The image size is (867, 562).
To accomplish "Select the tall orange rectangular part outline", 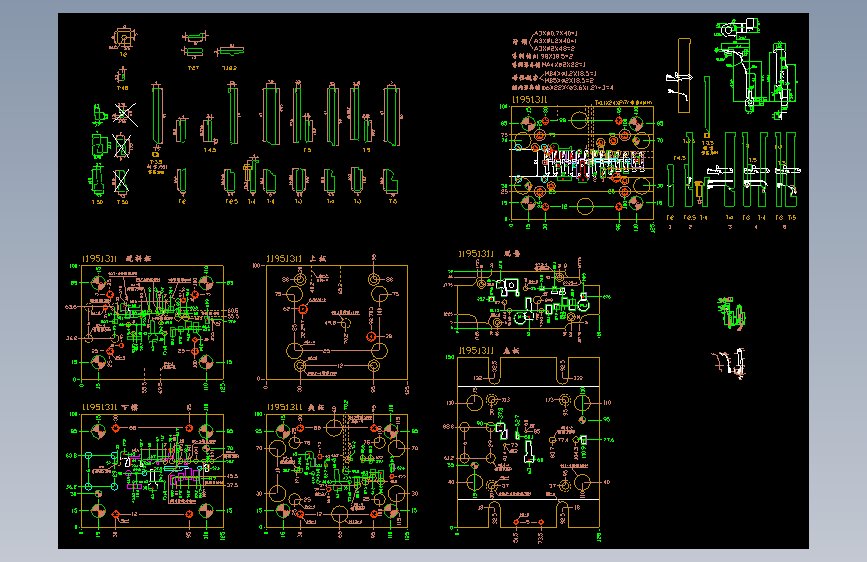I will coord(684,75).
